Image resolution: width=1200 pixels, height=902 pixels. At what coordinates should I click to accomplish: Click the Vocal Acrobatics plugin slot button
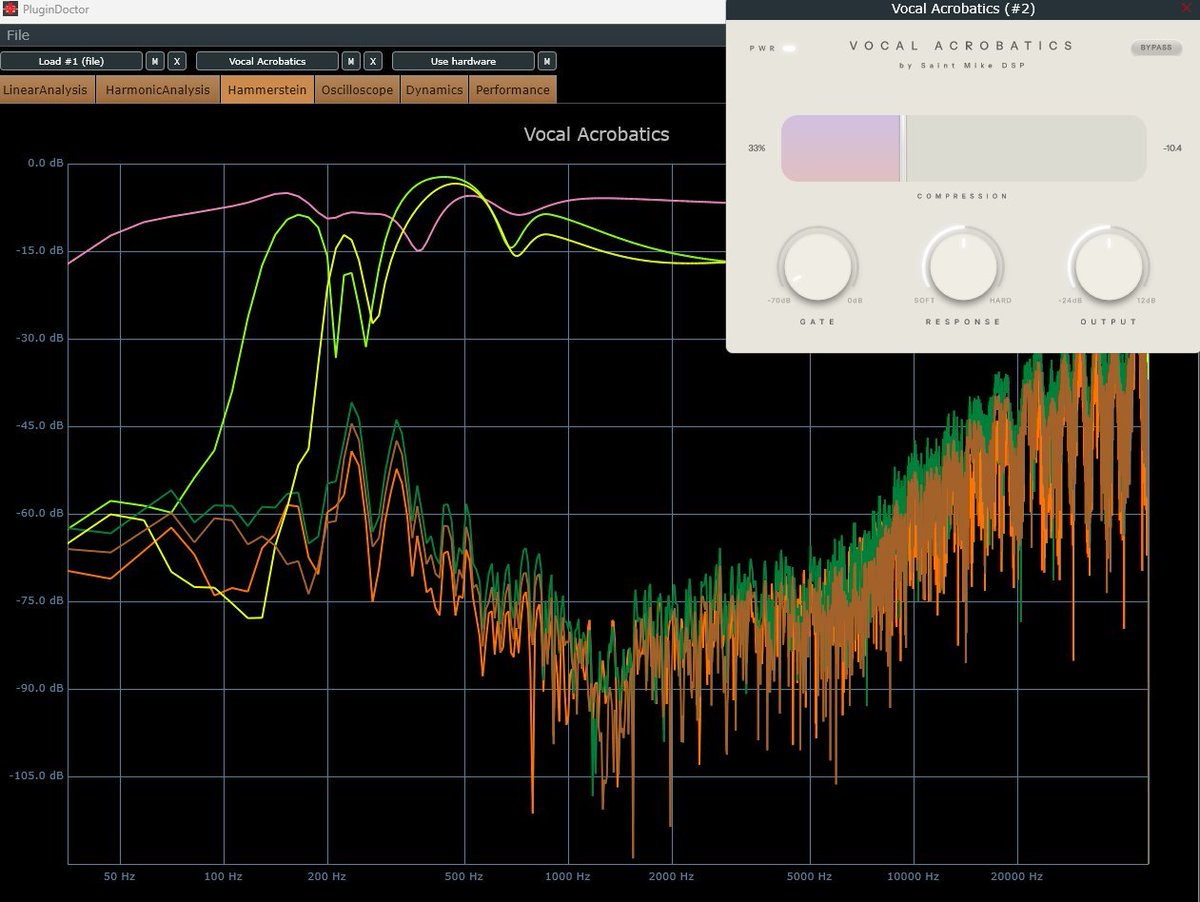(x=267, y=61)
